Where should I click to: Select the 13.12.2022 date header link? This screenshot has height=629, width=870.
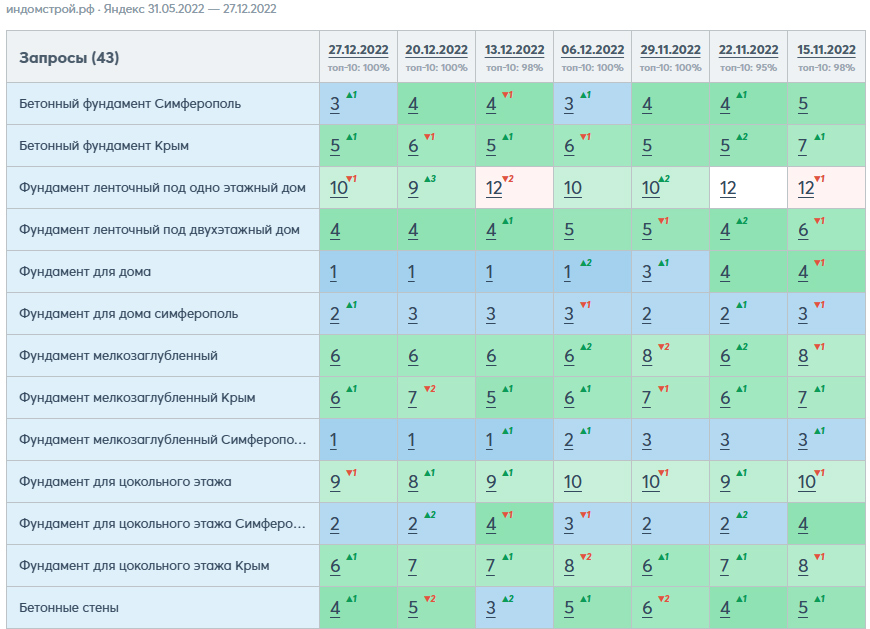[x=514, y=50]
